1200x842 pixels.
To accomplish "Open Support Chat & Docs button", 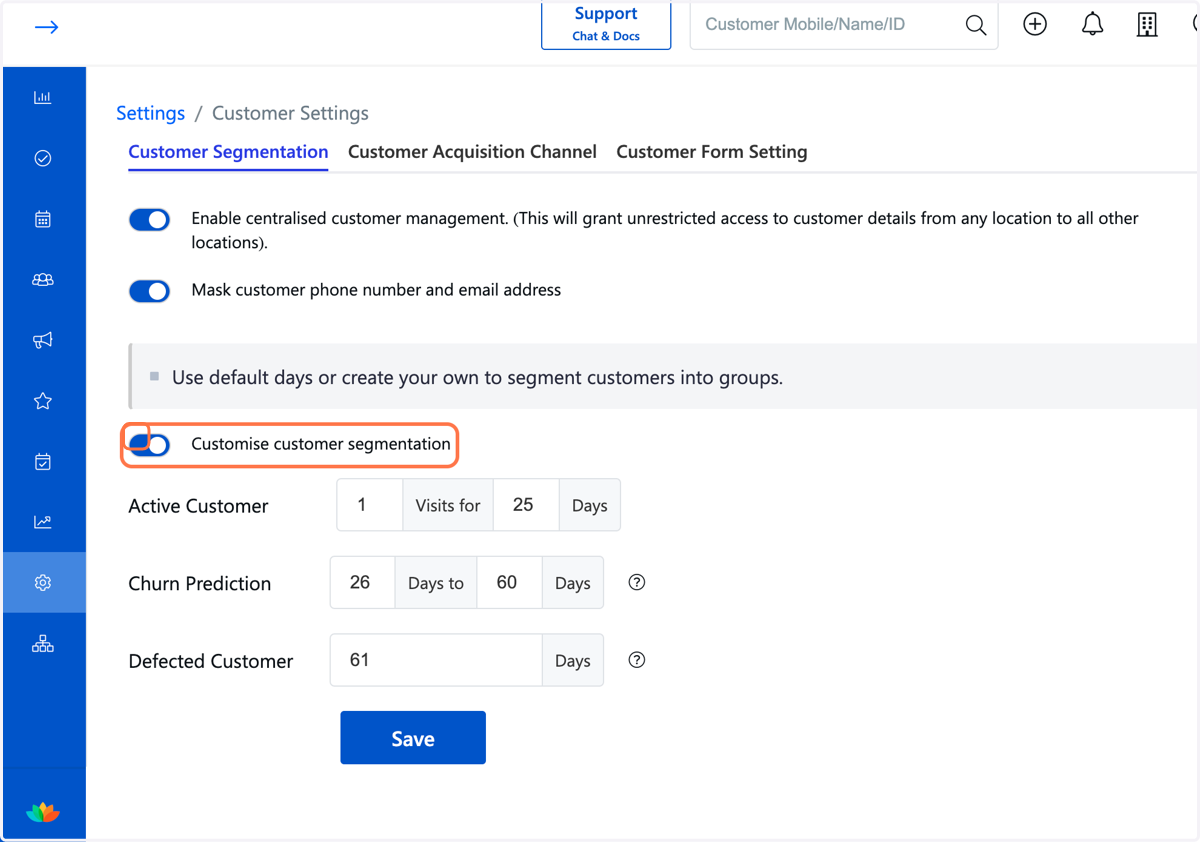I will (606, 25).
